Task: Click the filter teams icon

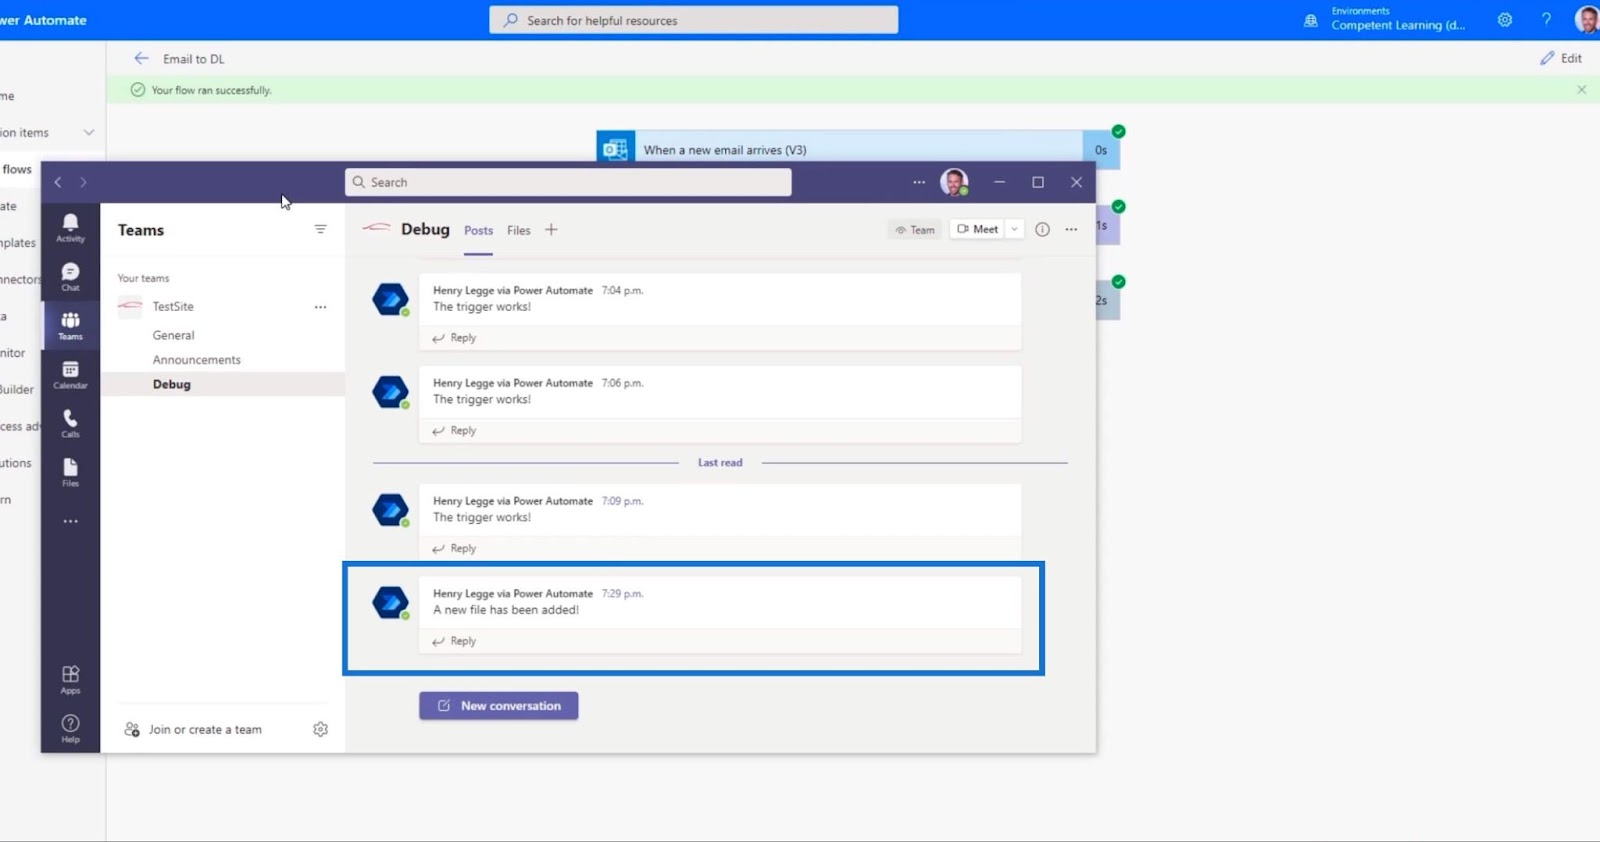Action: tap(320, 229)
